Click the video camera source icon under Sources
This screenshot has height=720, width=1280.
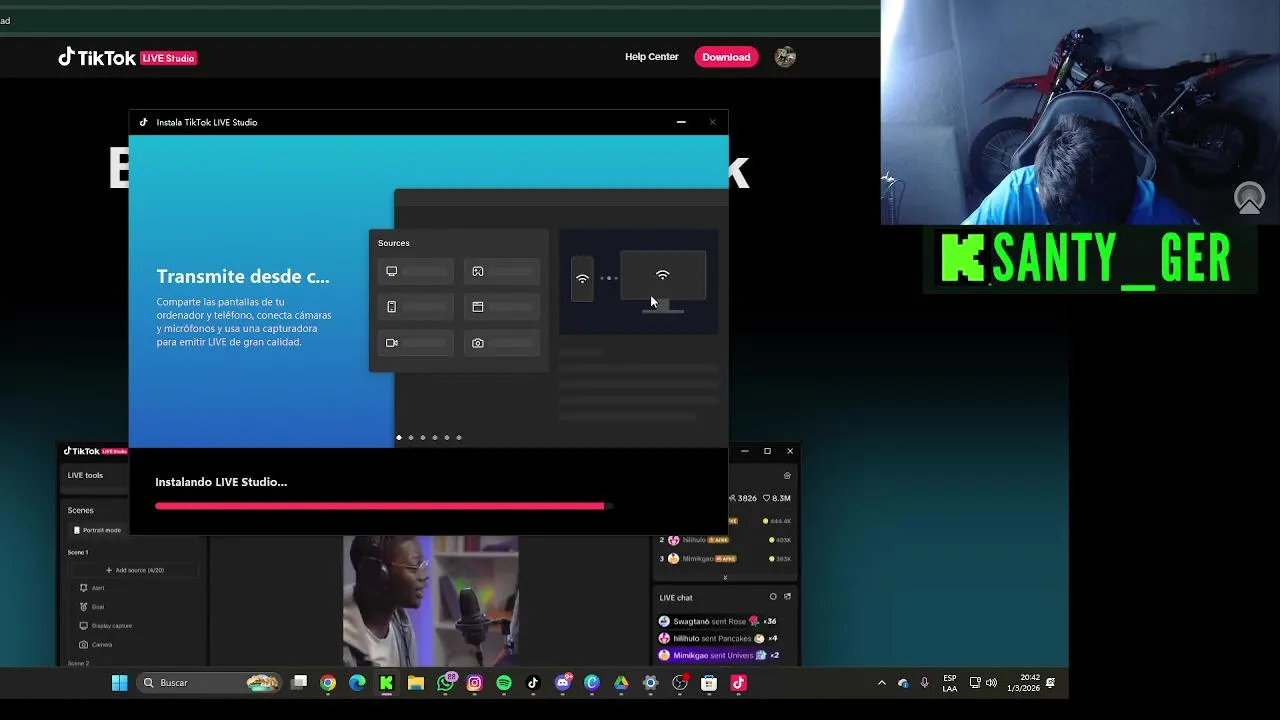tap(392, 343)
